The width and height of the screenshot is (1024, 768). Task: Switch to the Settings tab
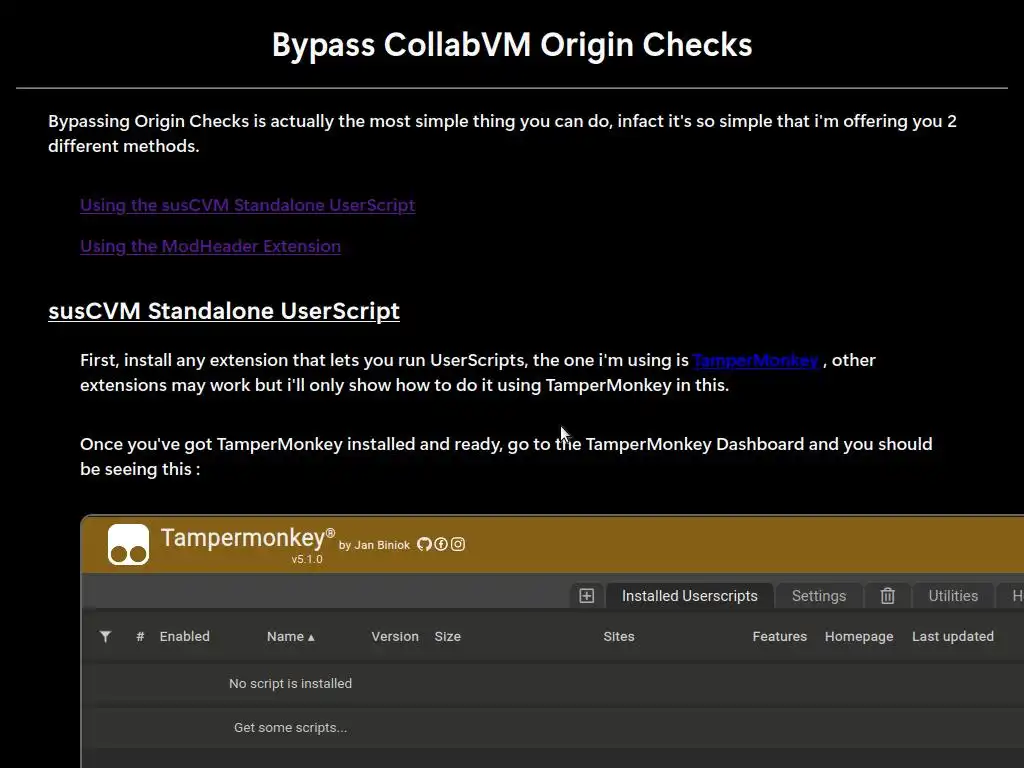[x=819, y=596]
